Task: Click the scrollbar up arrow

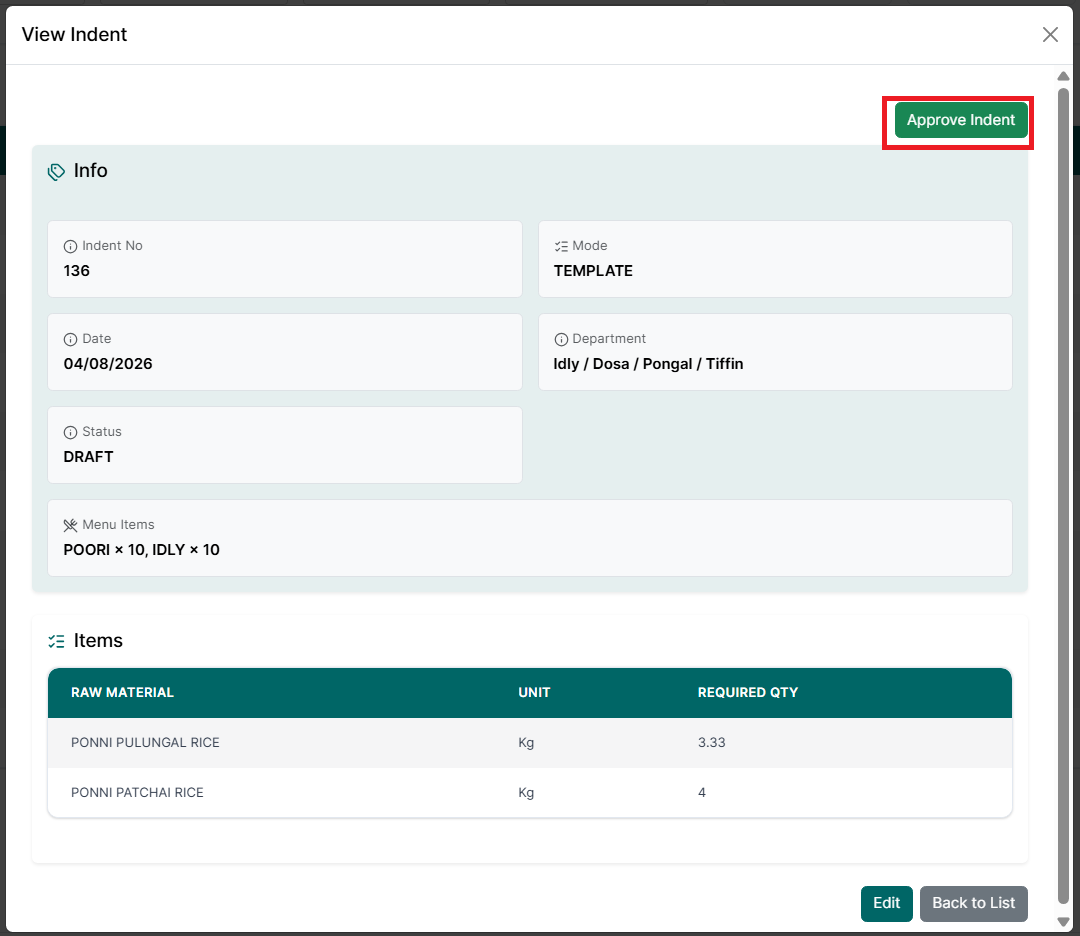Action: (x=1063, y=76)
